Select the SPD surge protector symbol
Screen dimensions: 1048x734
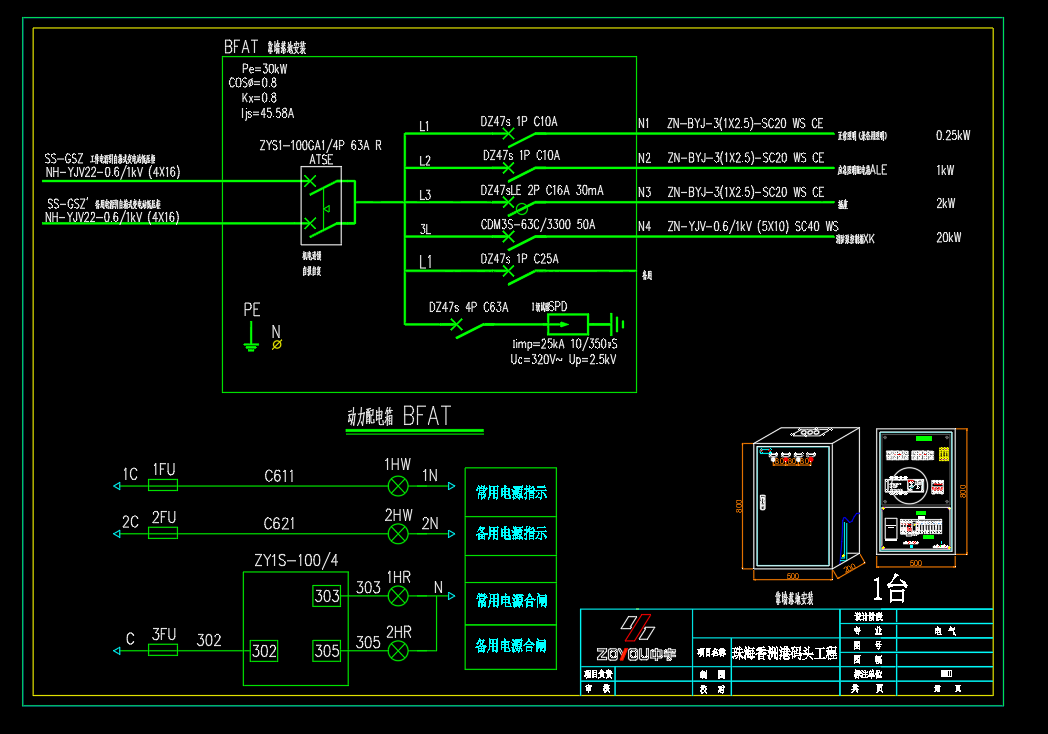568,324
